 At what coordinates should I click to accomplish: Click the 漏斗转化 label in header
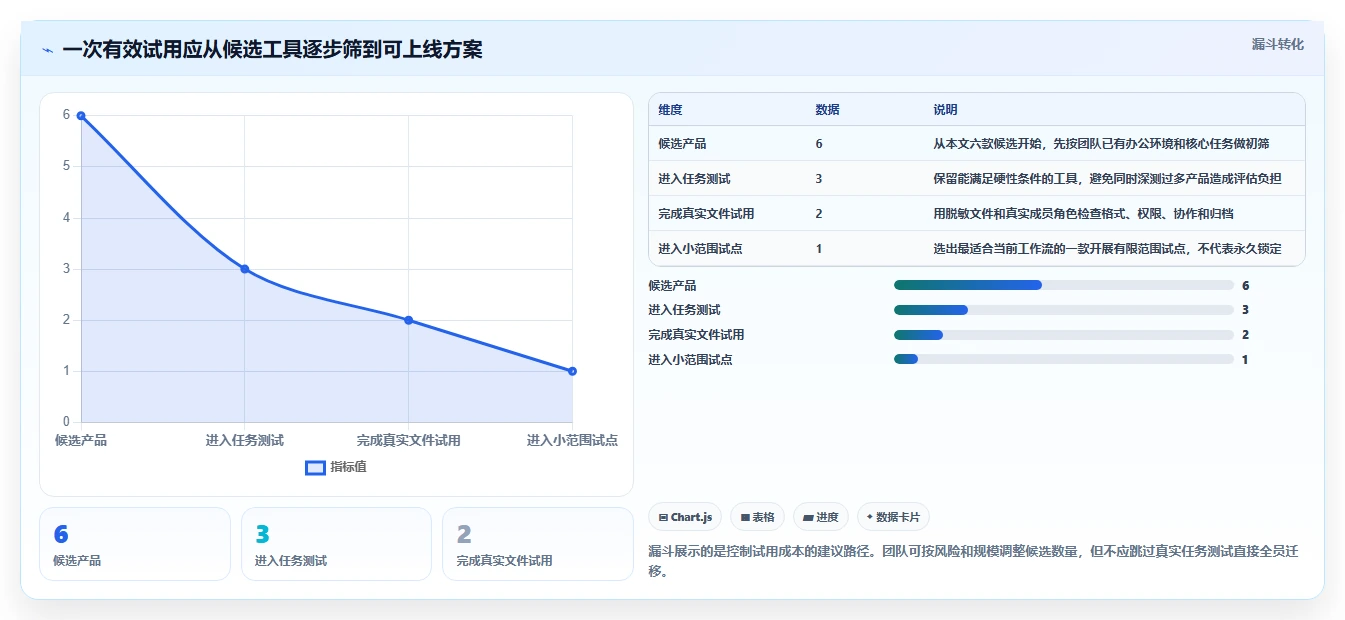pos(1278,44)
